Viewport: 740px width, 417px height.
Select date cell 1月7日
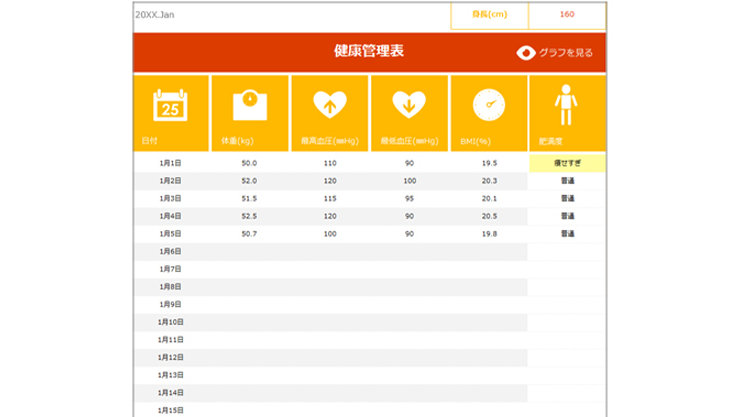click(170, 269)
